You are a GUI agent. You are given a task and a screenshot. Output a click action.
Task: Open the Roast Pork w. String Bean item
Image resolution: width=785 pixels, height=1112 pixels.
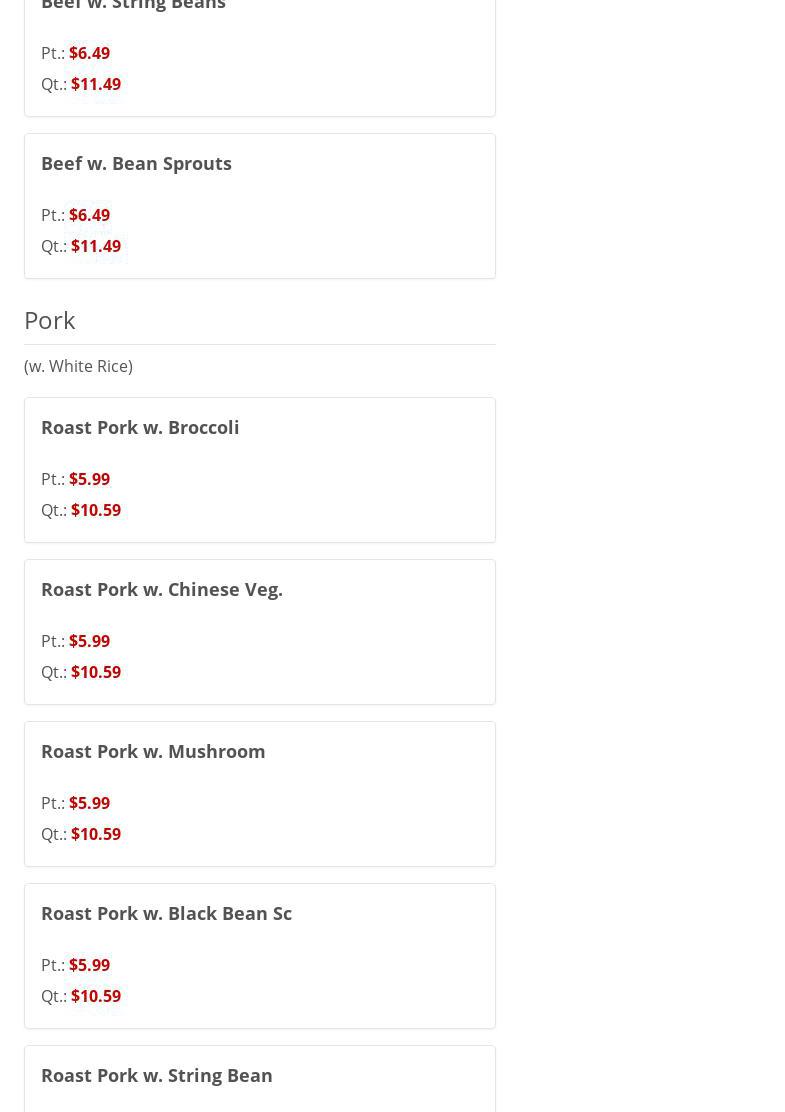(157, 1075)
